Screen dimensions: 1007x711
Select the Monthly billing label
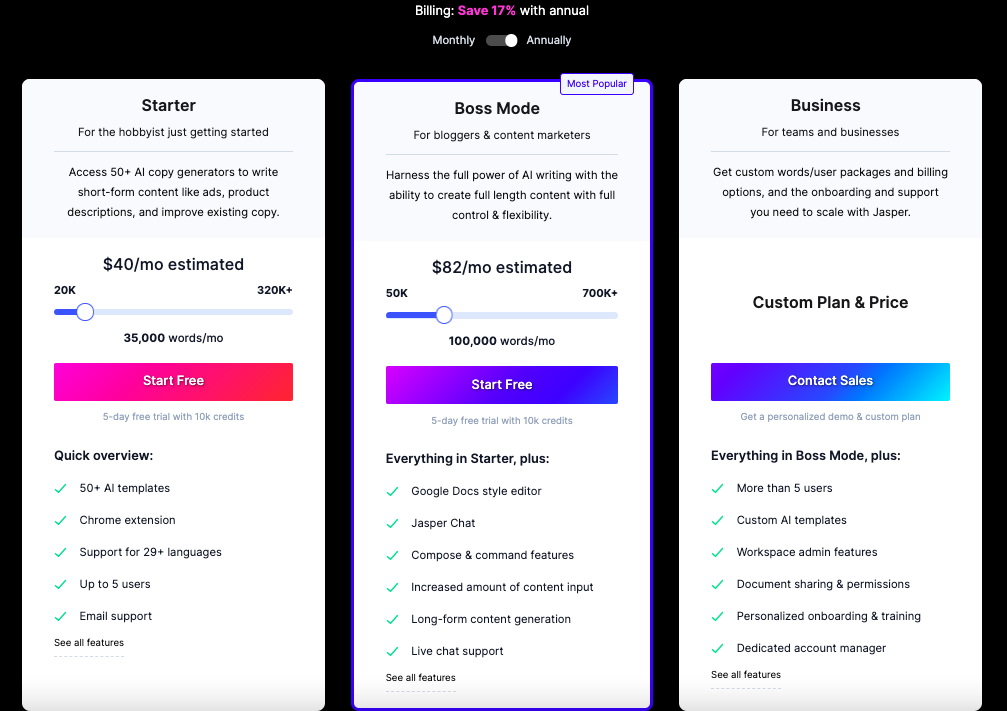(453, 40)
